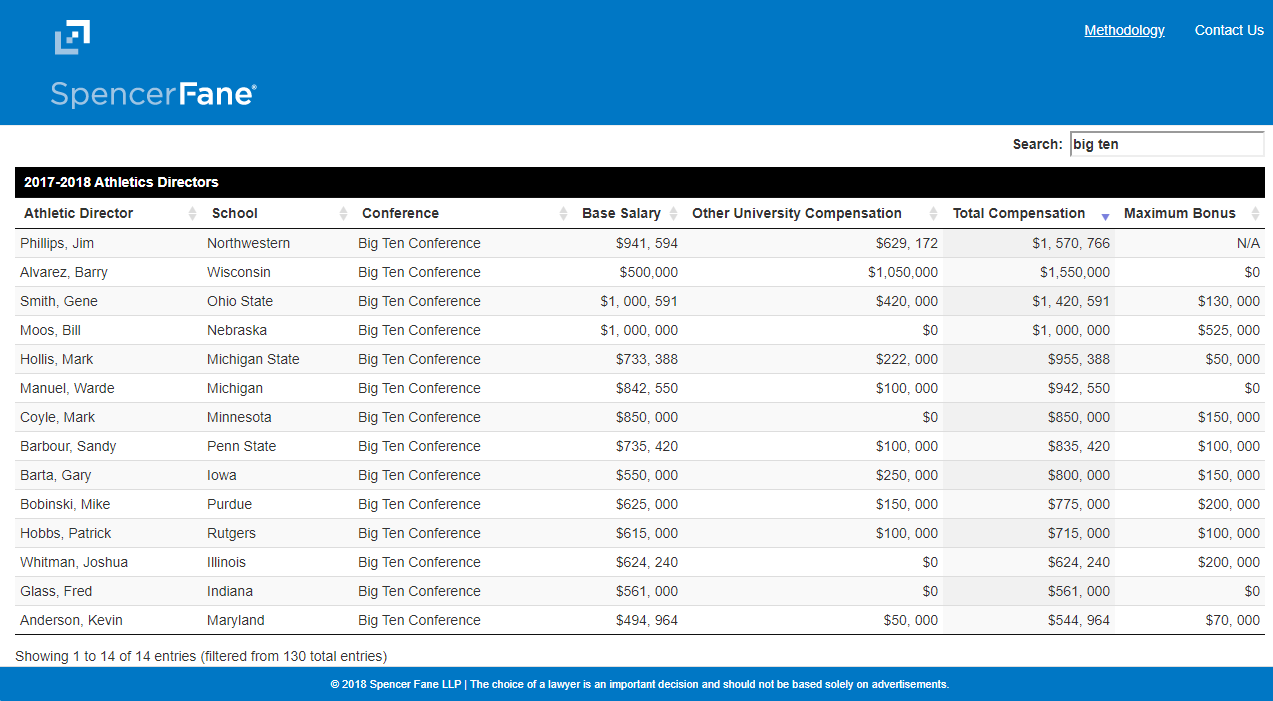This screenshot has height=701, width=1273.
Task: Click the Spencer Fane logo
Action: coord(153,65)
